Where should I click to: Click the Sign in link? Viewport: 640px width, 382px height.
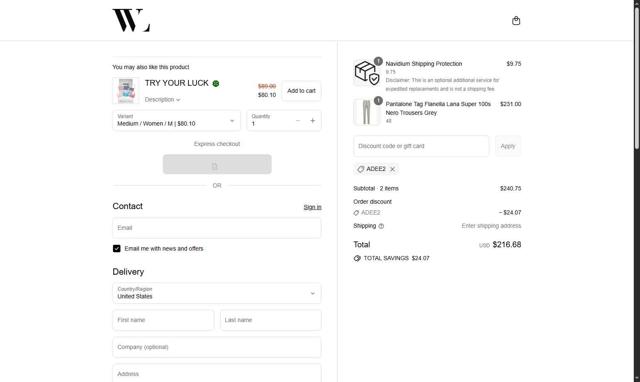312,207
